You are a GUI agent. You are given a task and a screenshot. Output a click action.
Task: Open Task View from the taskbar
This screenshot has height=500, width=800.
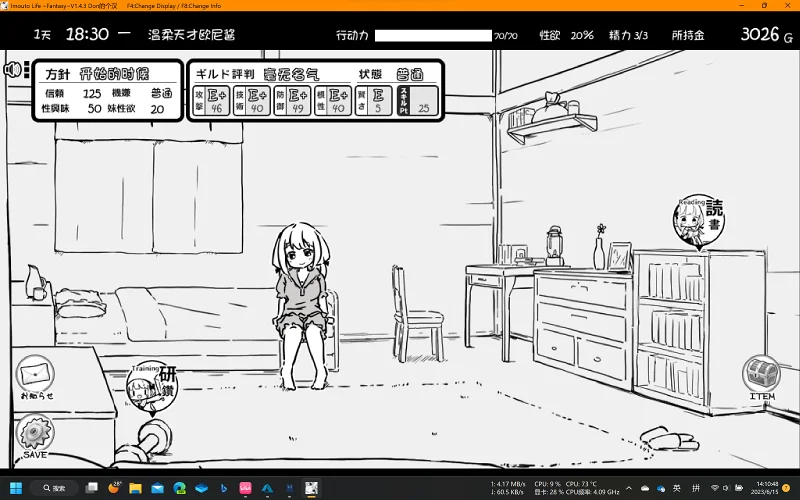[x=92, y=488]
